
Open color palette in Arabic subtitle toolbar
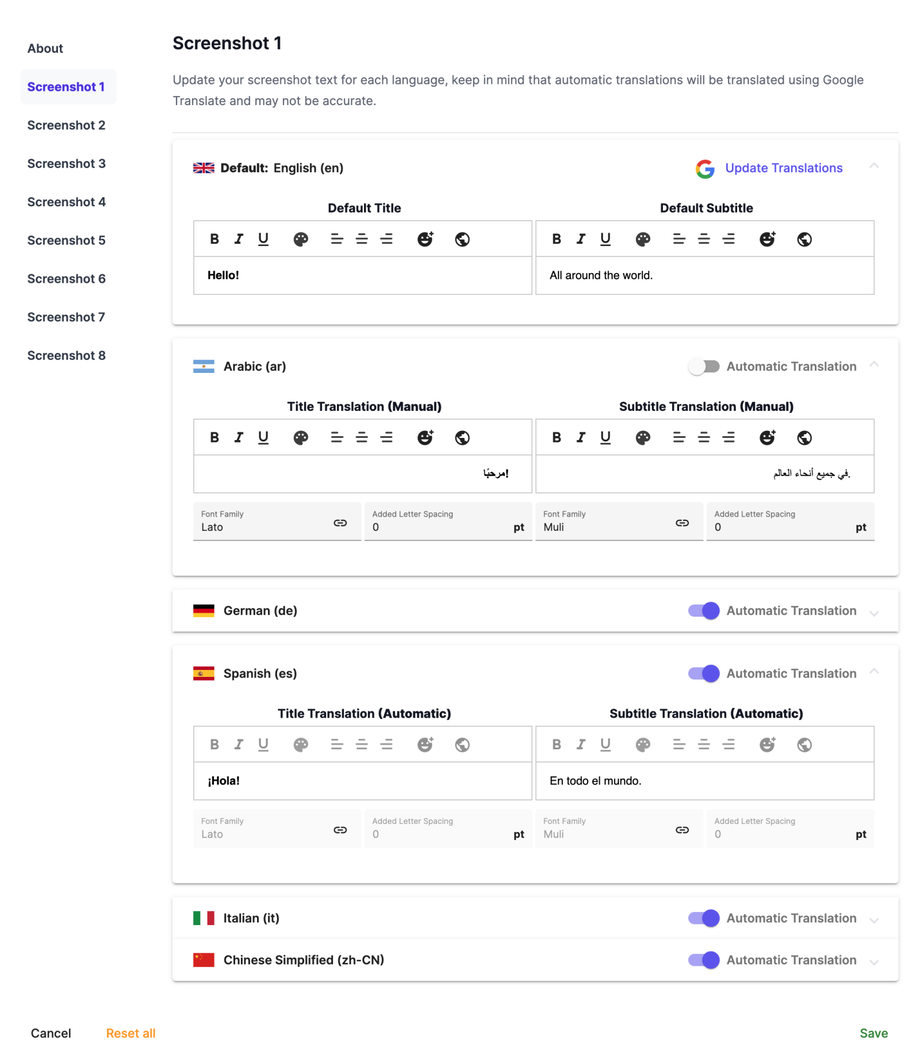[x=643, y=437]
